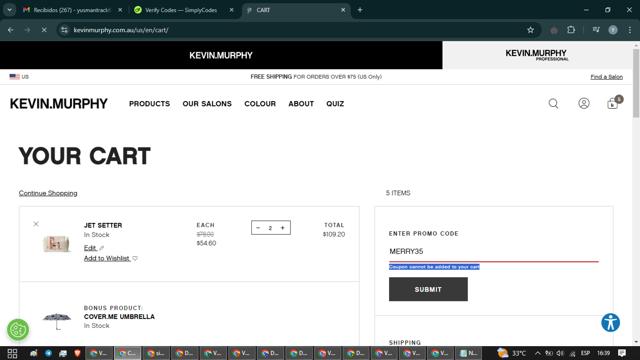This screenshot has width=640, height=360.
Task: Click the Jet Setter quantity field
Action: pyautogui.click(x=270, y=228)
